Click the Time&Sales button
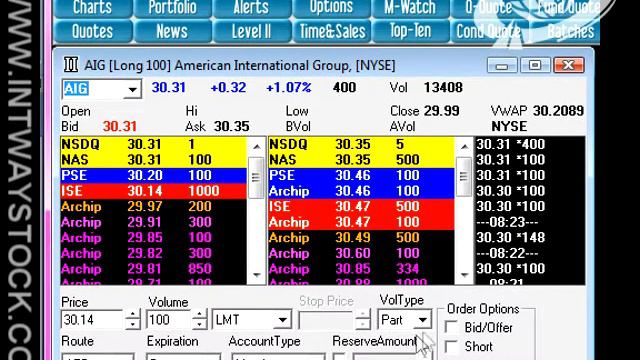 pyautogui.click(x=331, y=31)
